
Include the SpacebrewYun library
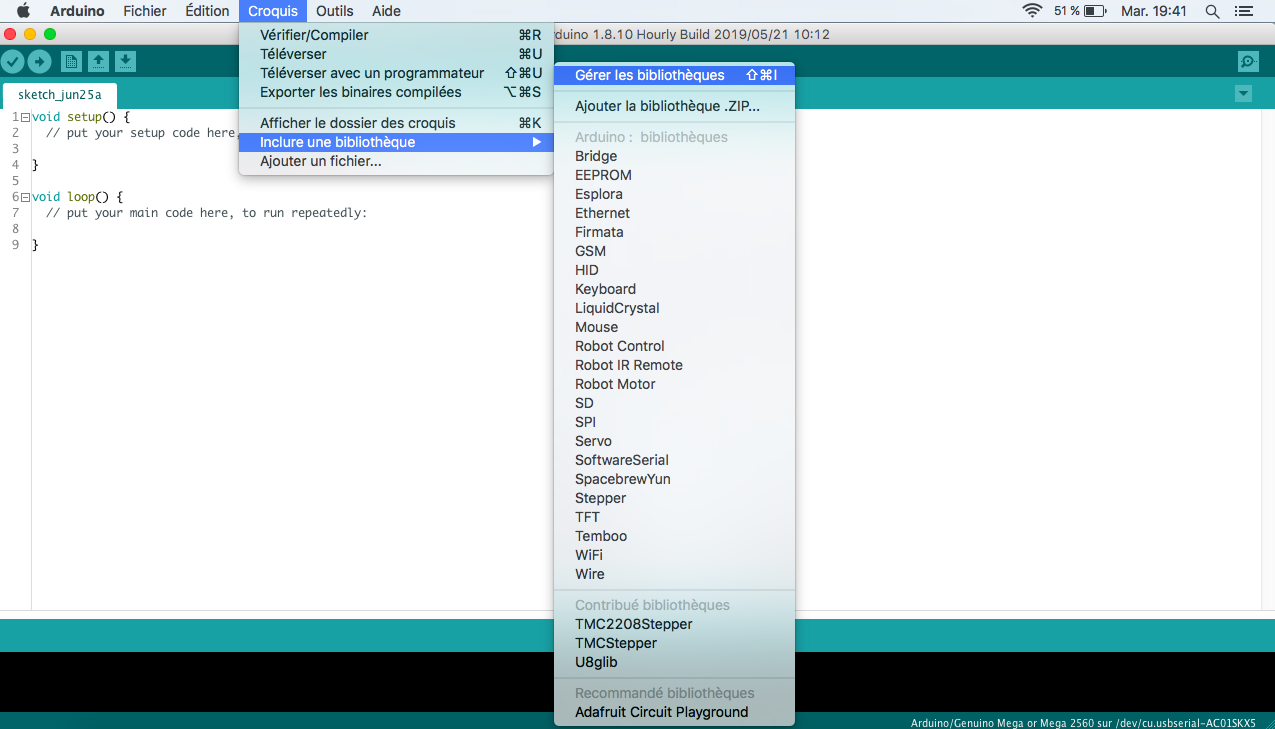click(x=675, y=479)
